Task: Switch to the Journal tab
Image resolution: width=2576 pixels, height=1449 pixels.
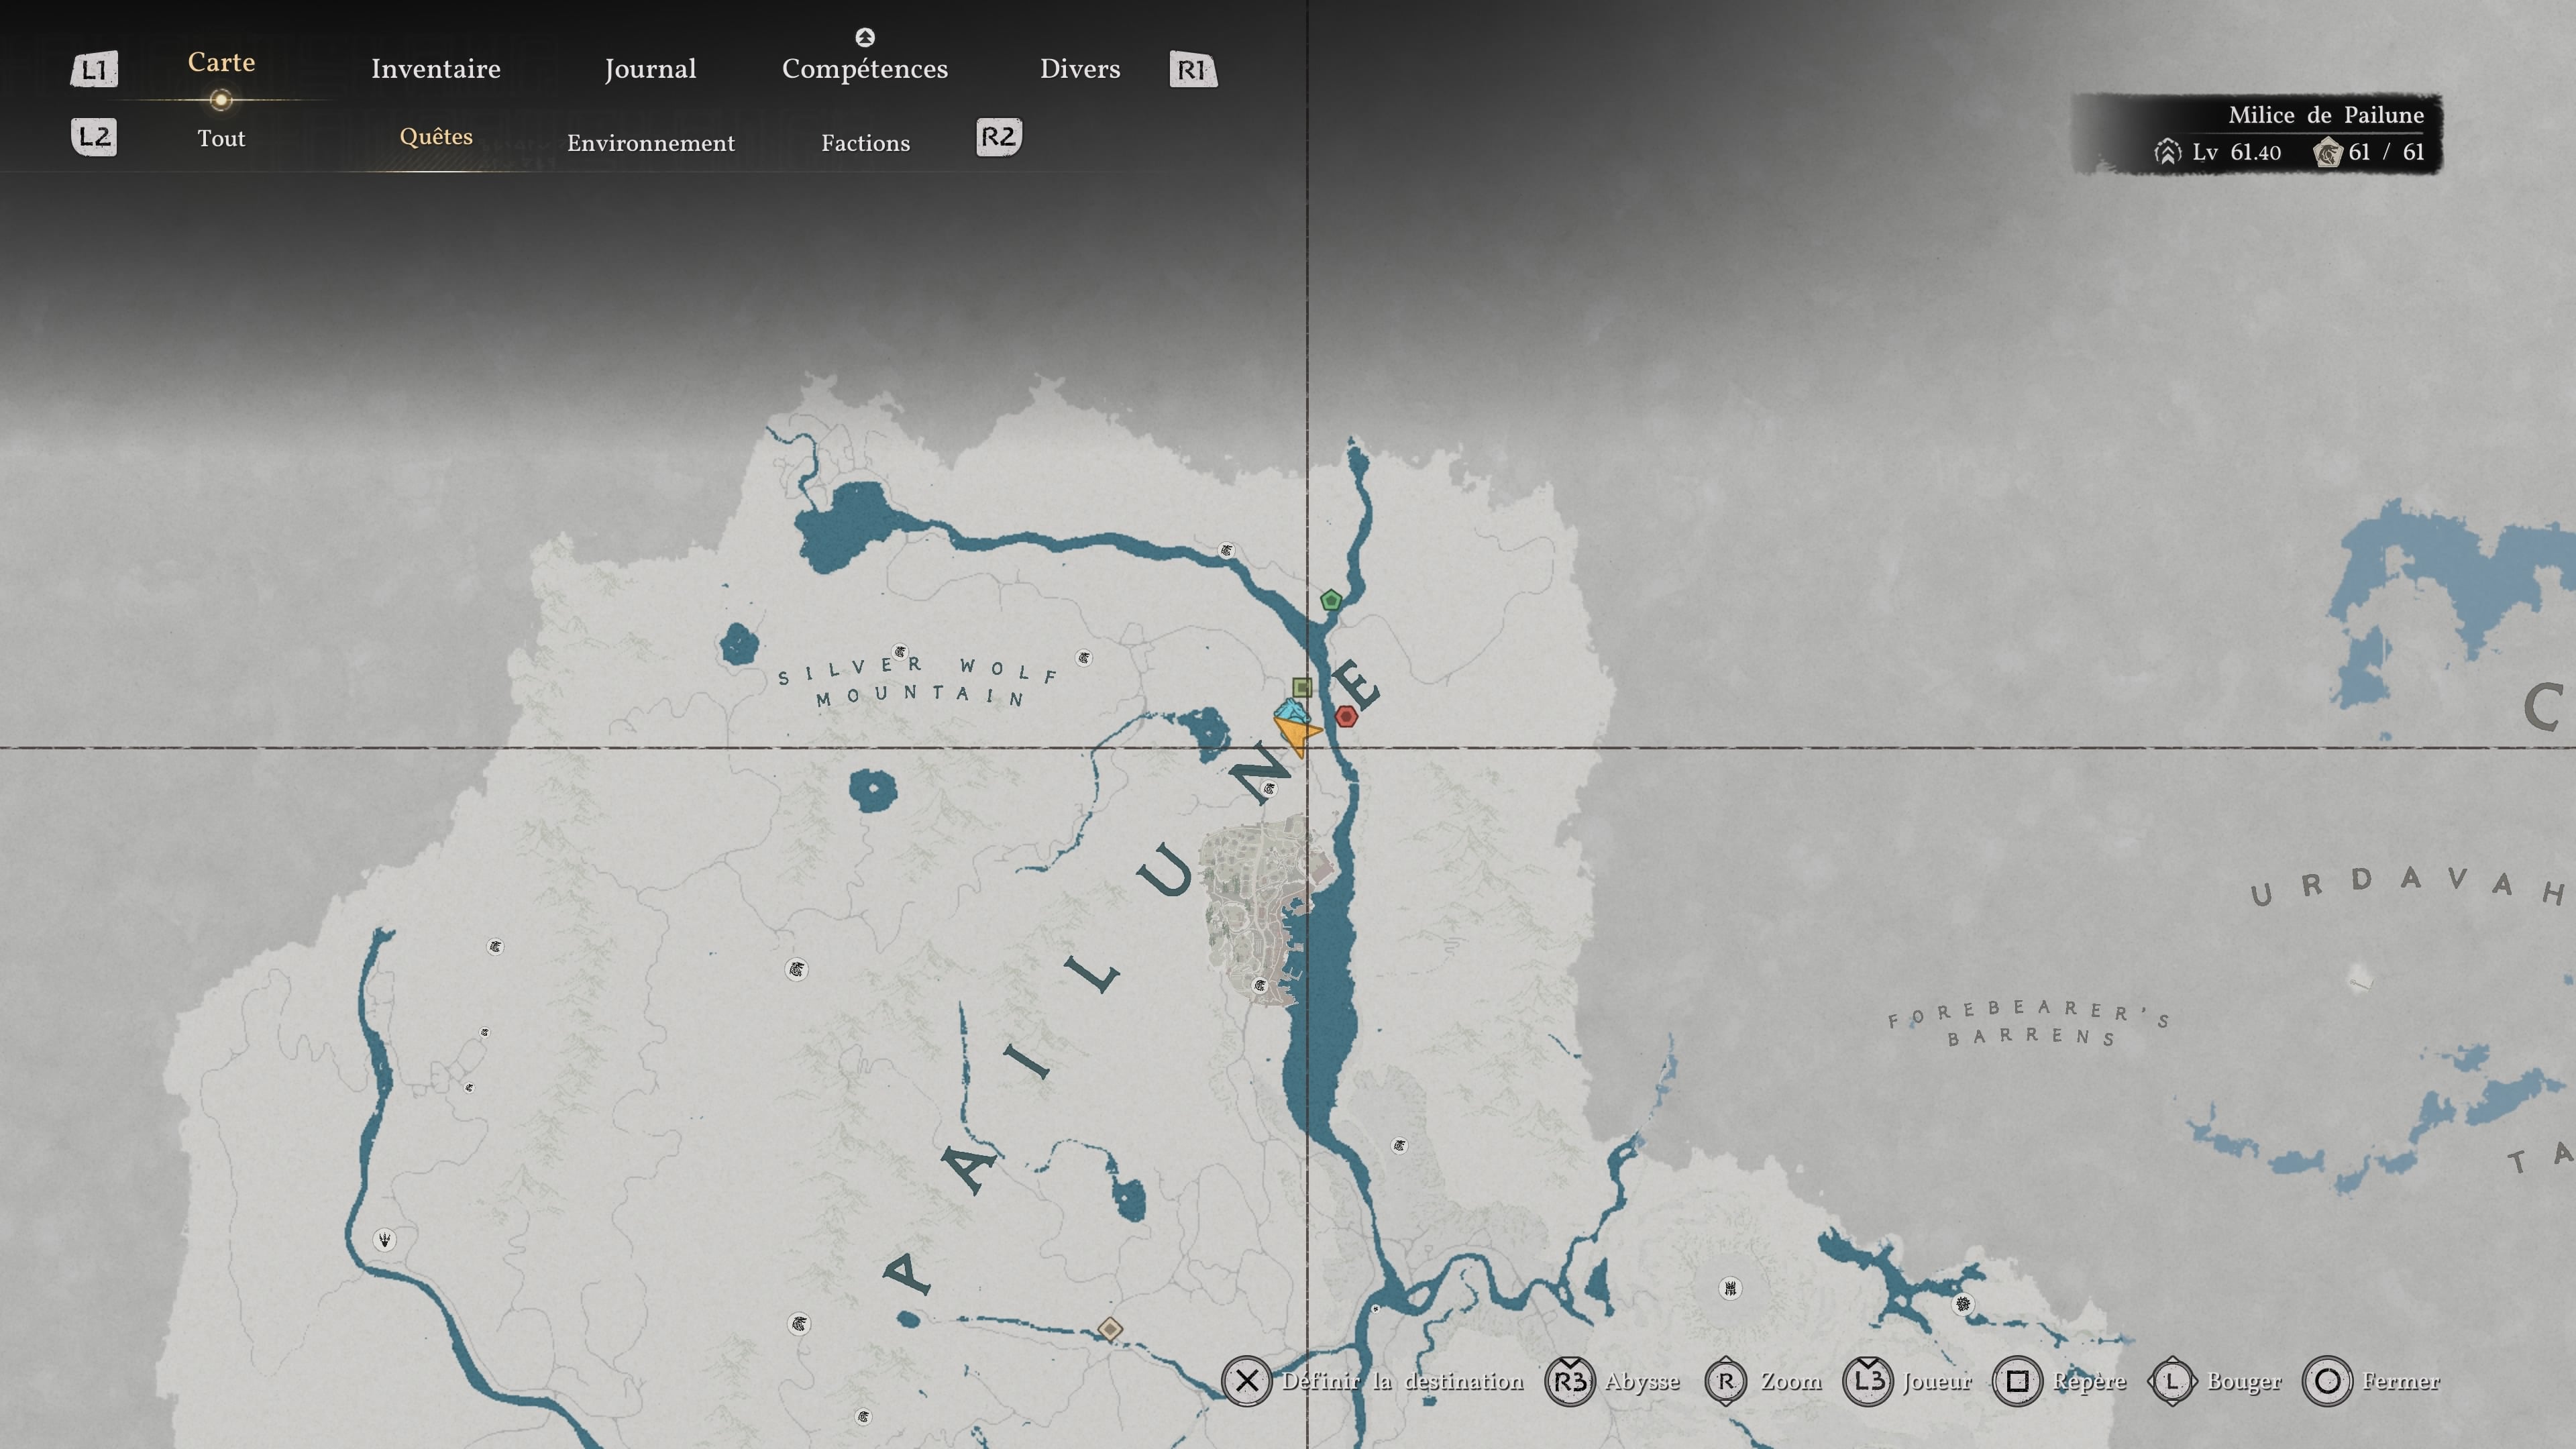Action: [650, 69]
